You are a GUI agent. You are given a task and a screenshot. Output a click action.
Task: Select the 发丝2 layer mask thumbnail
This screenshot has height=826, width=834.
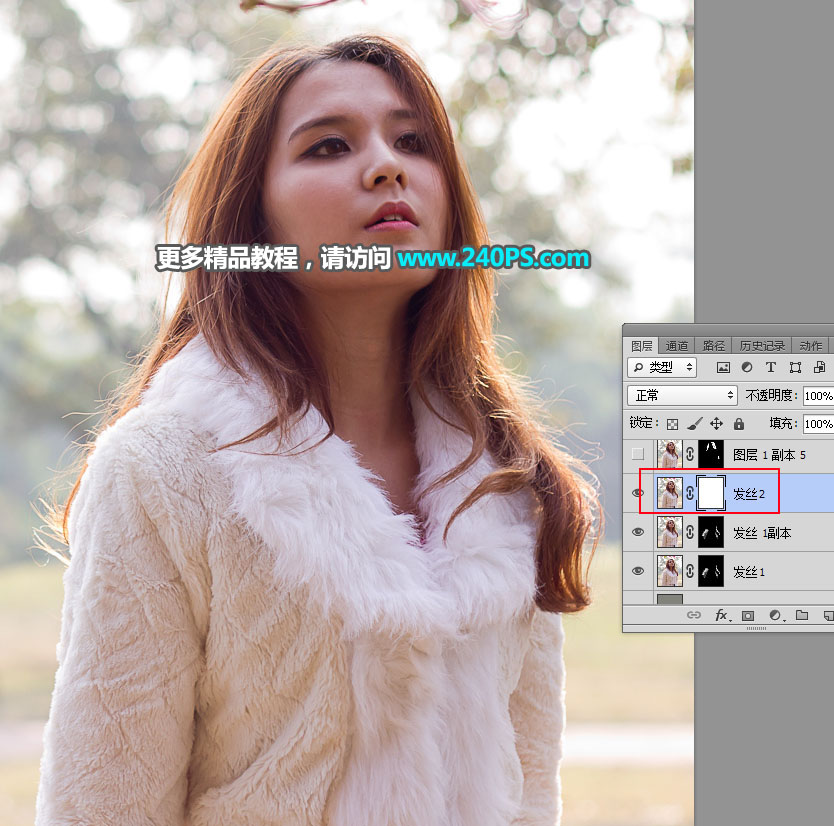(x=709, y=493)
